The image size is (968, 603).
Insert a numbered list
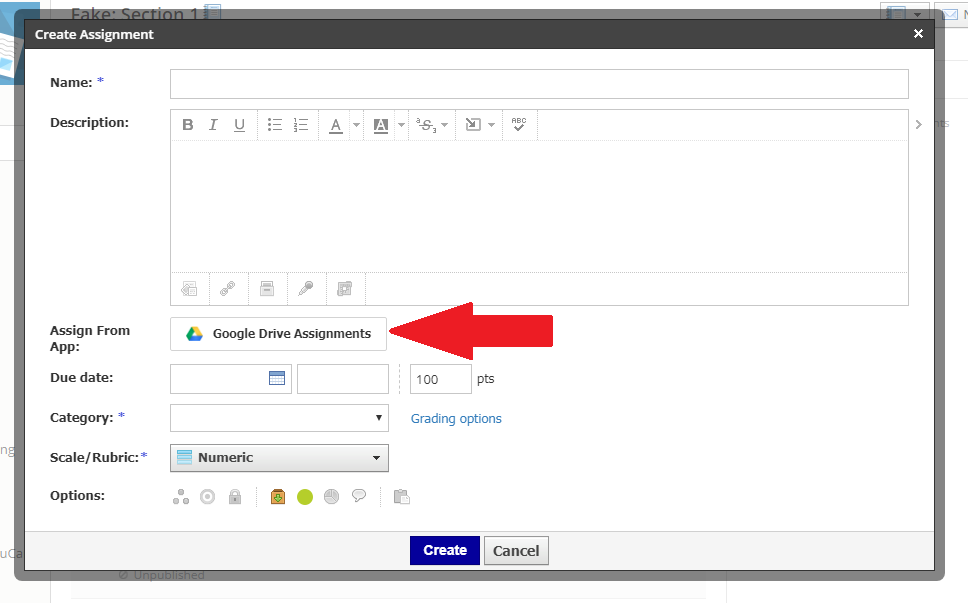[x=301, y=125]
